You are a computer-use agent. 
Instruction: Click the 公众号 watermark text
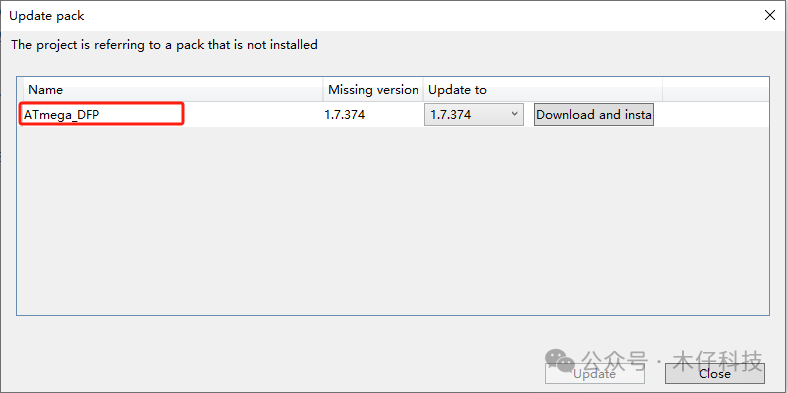[x=613, y=360]
